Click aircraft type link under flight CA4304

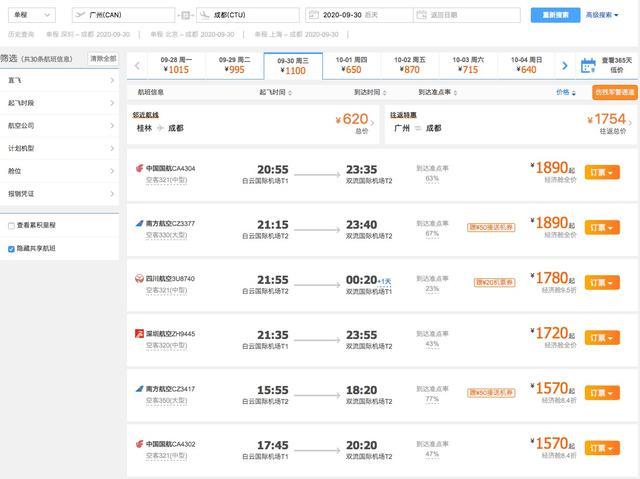(166, 180)
